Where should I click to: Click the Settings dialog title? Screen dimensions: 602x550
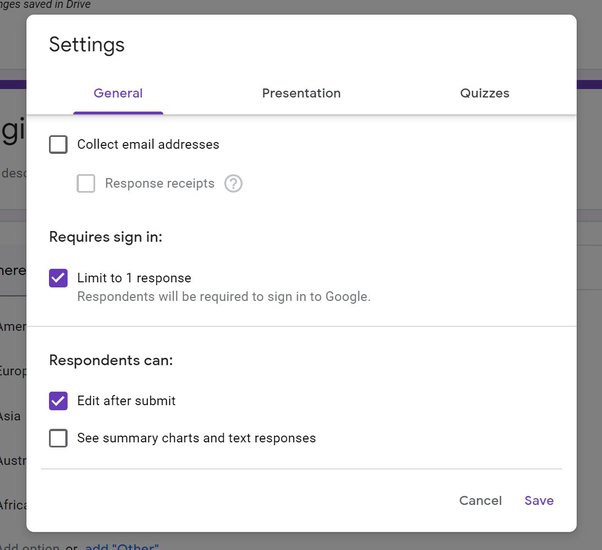pos(87,45)
